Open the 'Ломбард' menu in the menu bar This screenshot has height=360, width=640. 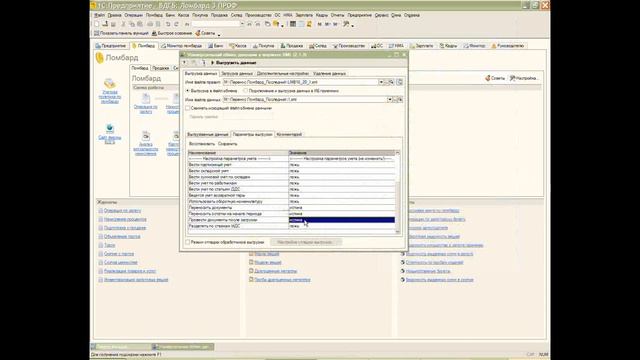point(154,15)
